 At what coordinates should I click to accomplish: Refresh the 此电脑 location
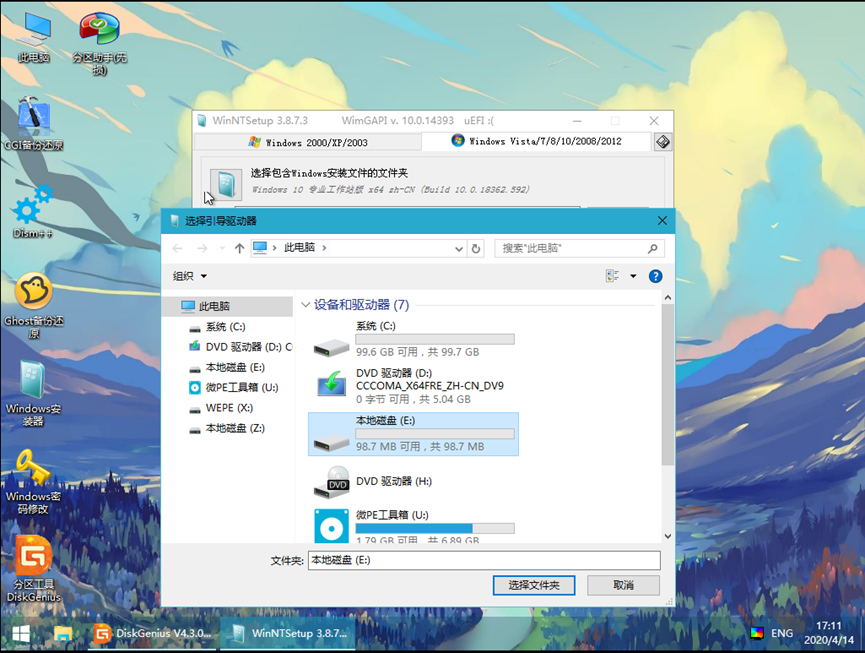pos(476,249)
